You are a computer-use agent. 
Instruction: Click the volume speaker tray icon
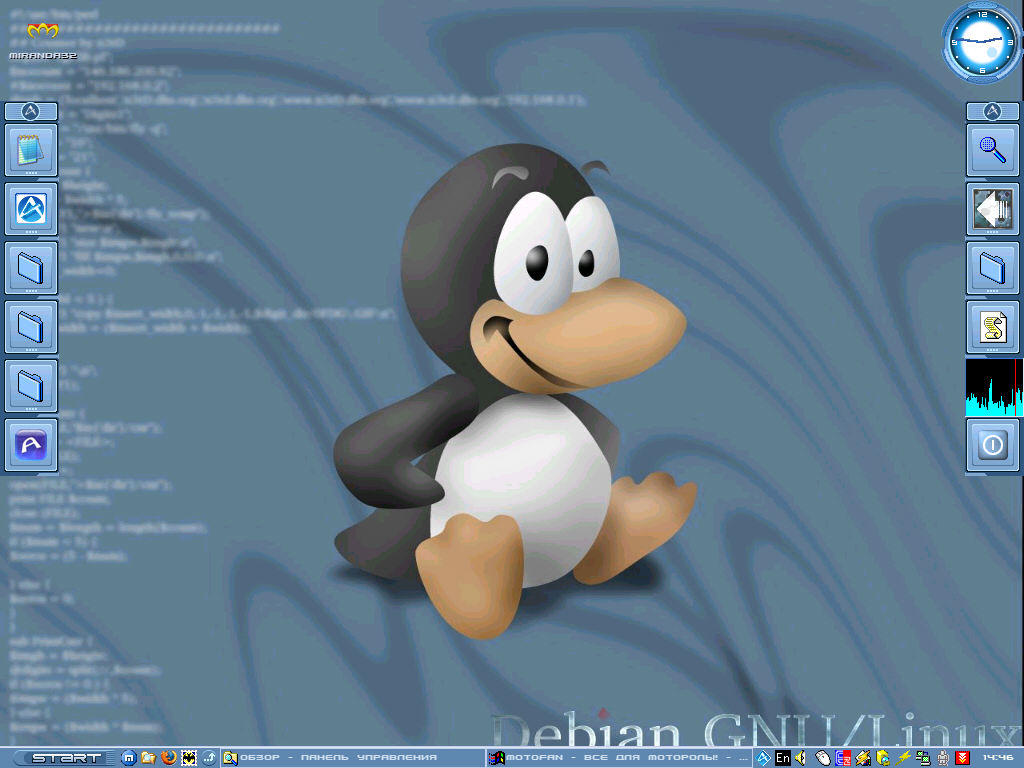pos(801,758)
